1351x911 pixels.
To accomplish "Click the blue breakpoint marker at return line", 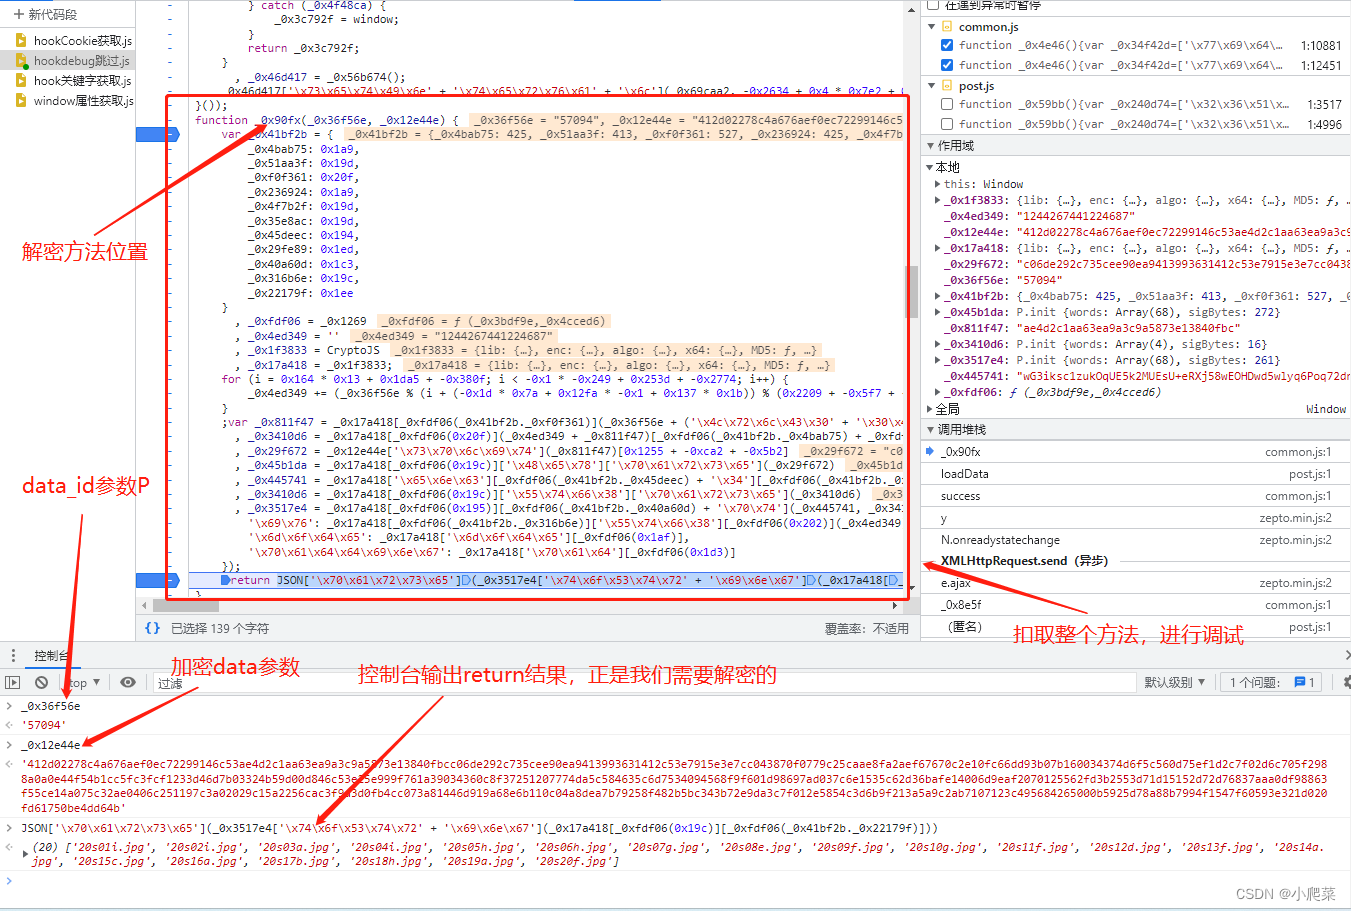I will coord(157,580).
